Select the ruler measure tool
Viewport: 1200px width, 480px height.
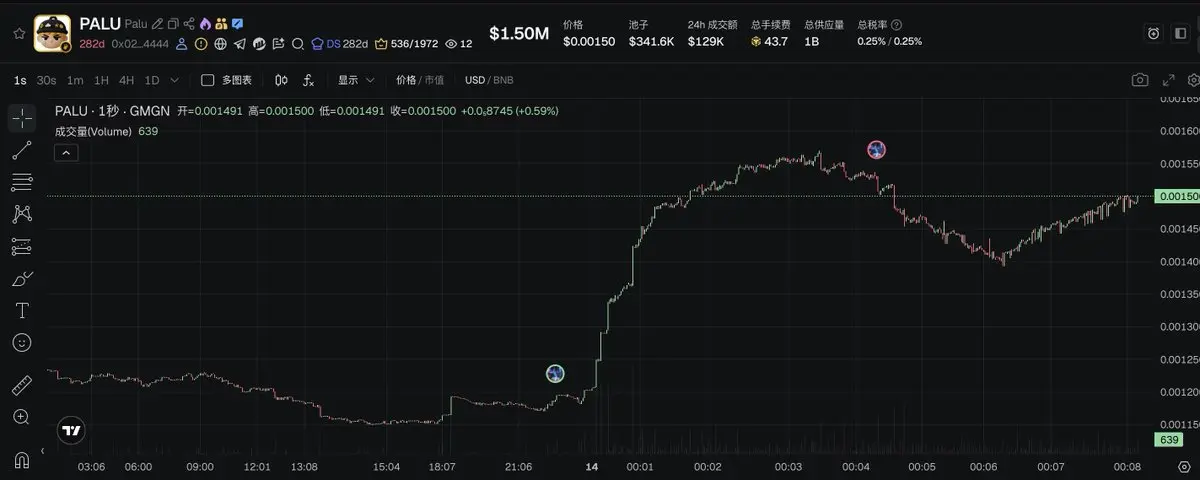(x=22, y=385)
